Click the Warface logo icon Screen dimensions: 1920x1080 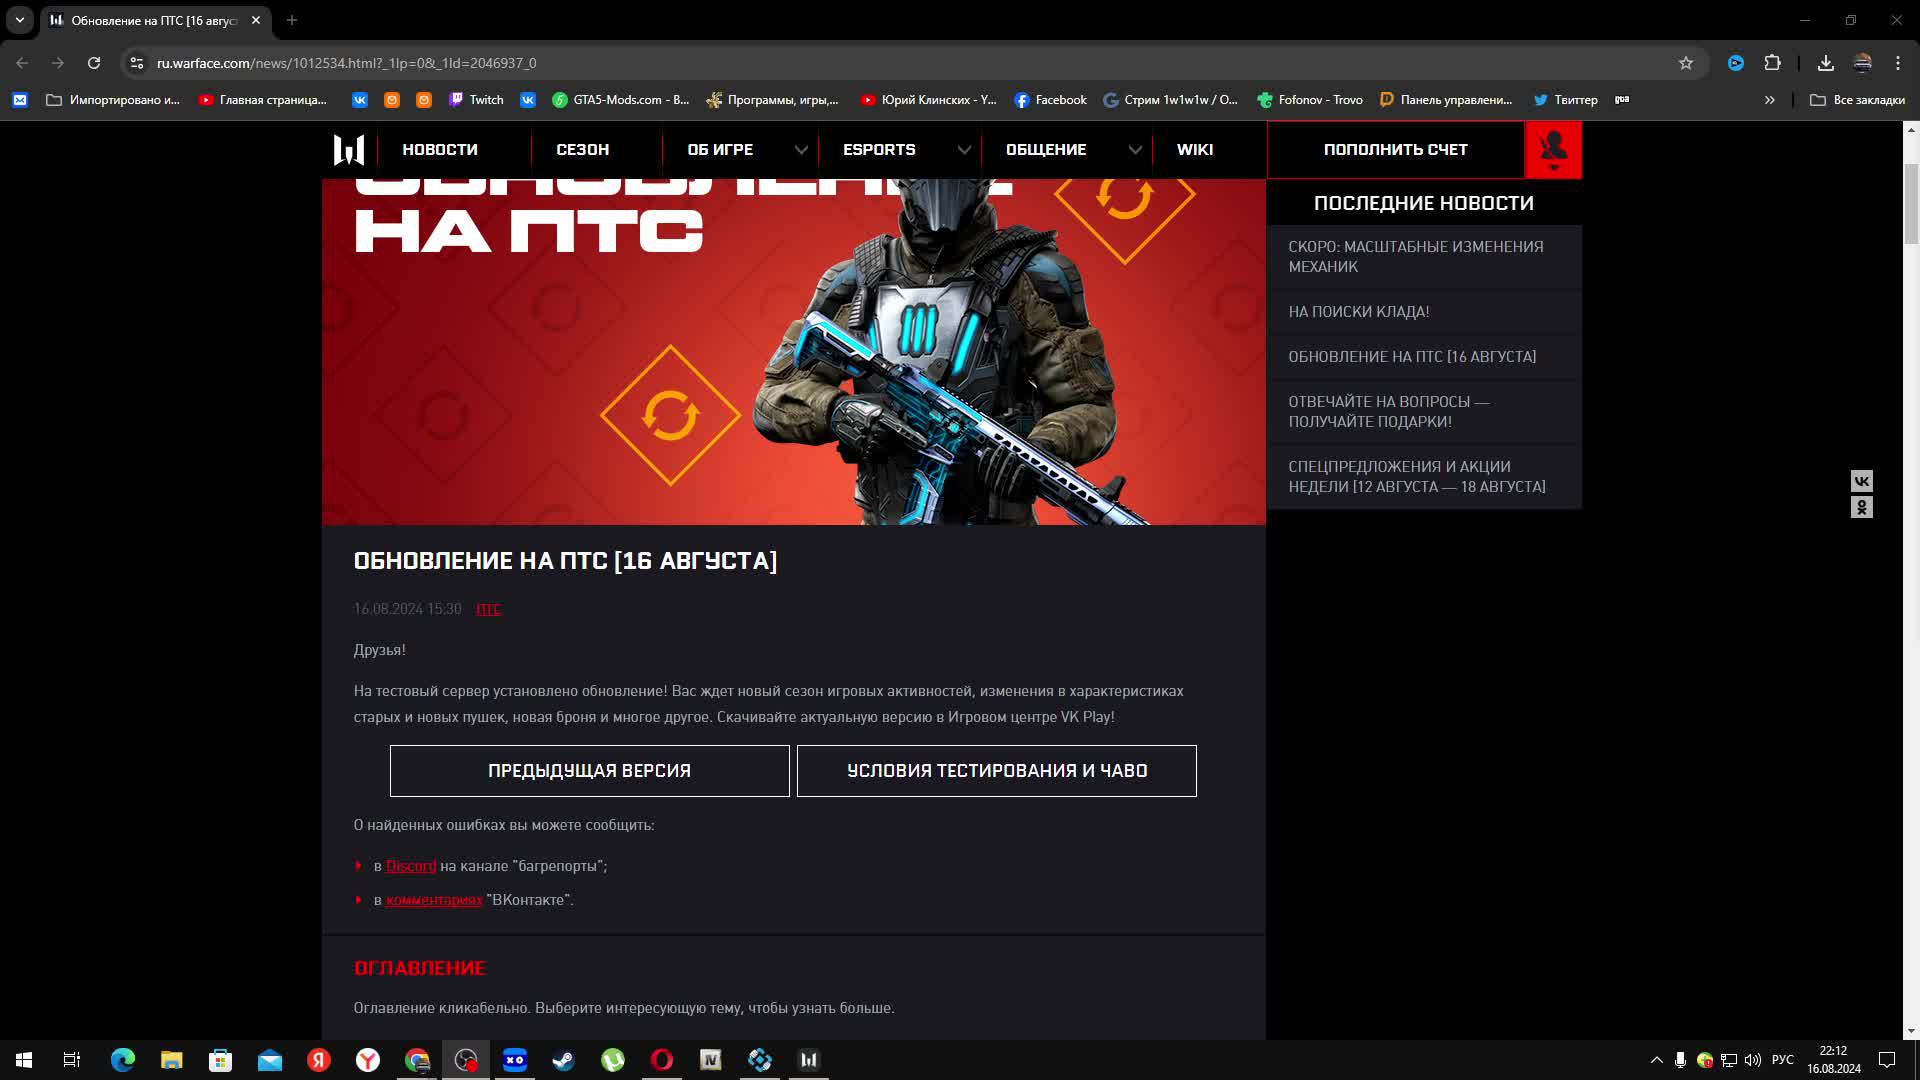(x=348, y=150)
